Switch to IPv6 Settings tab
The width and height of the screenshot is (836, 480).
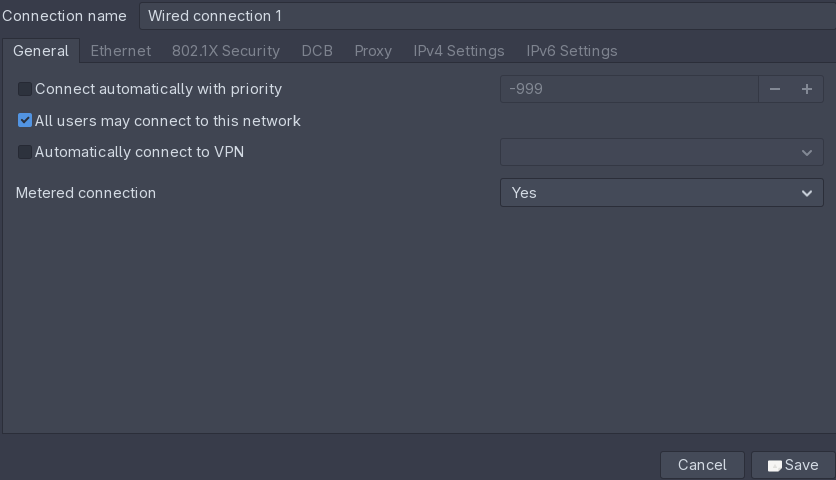[572, 51]
